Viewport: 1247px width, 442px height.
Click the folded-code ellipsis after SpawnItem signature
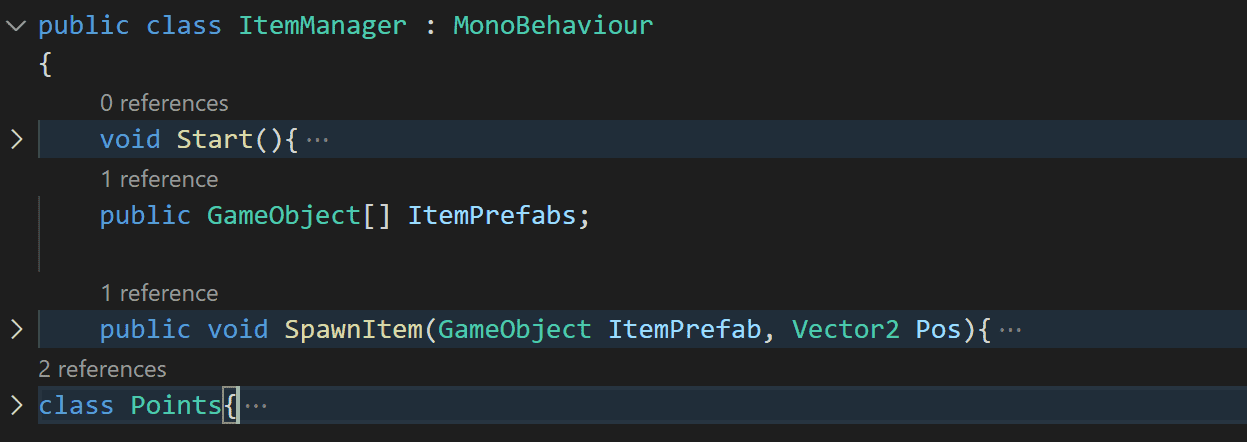[1010, 330]
